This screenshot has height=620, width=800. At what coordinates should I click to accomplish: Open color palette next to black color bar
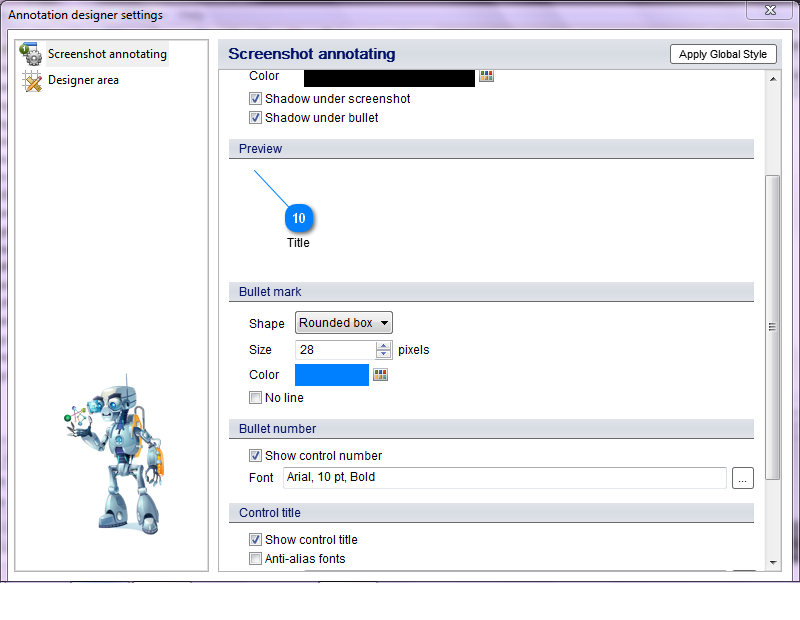[x=486, y=76]
